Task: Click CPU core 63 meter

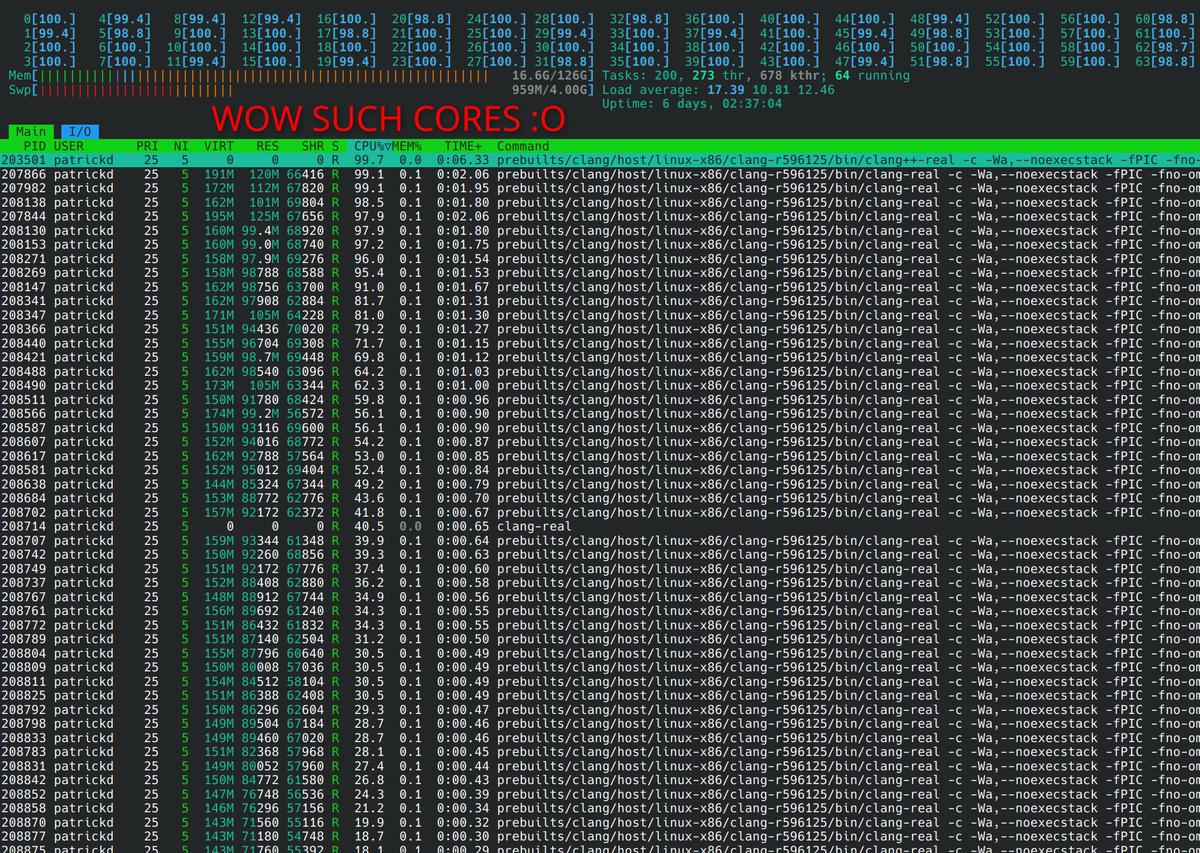Action: click(1164, 61)
